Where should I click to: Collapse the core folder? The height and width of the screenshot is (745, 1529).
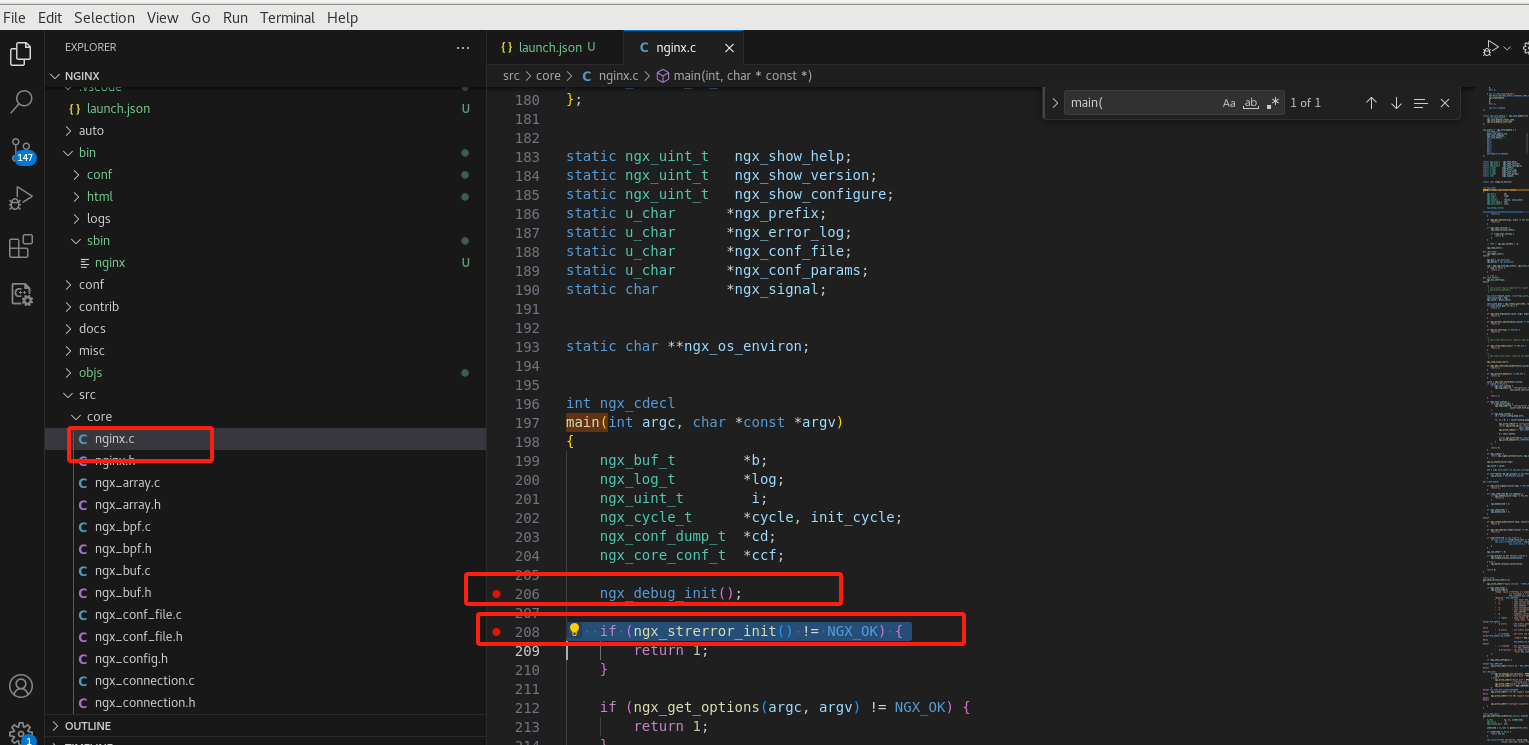[265, 416]
